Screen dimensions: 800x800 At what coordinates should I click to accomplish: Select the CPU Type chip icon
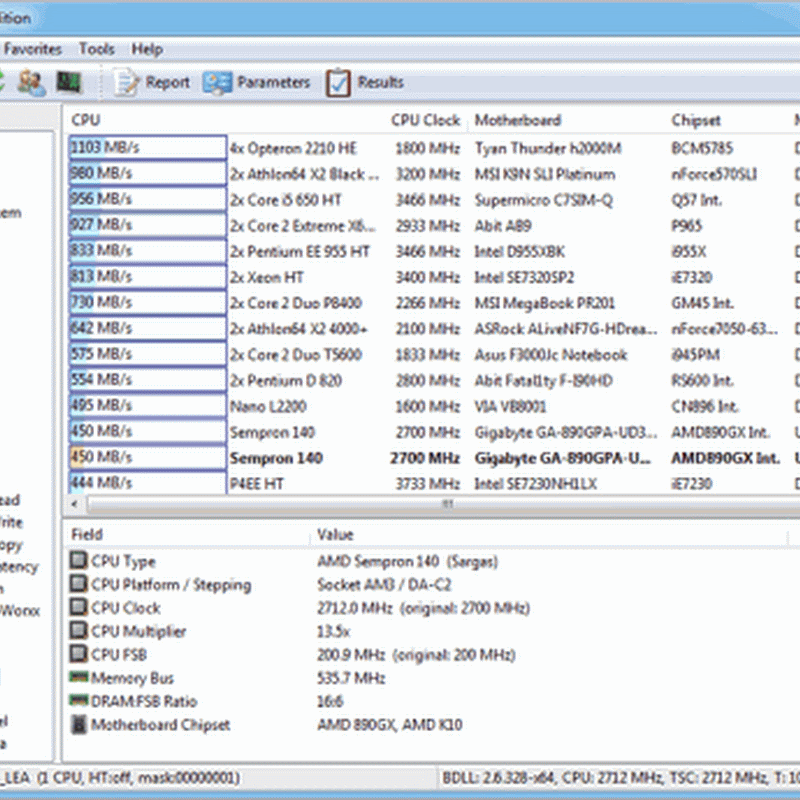pyautogui.click(x=78, y=562)
